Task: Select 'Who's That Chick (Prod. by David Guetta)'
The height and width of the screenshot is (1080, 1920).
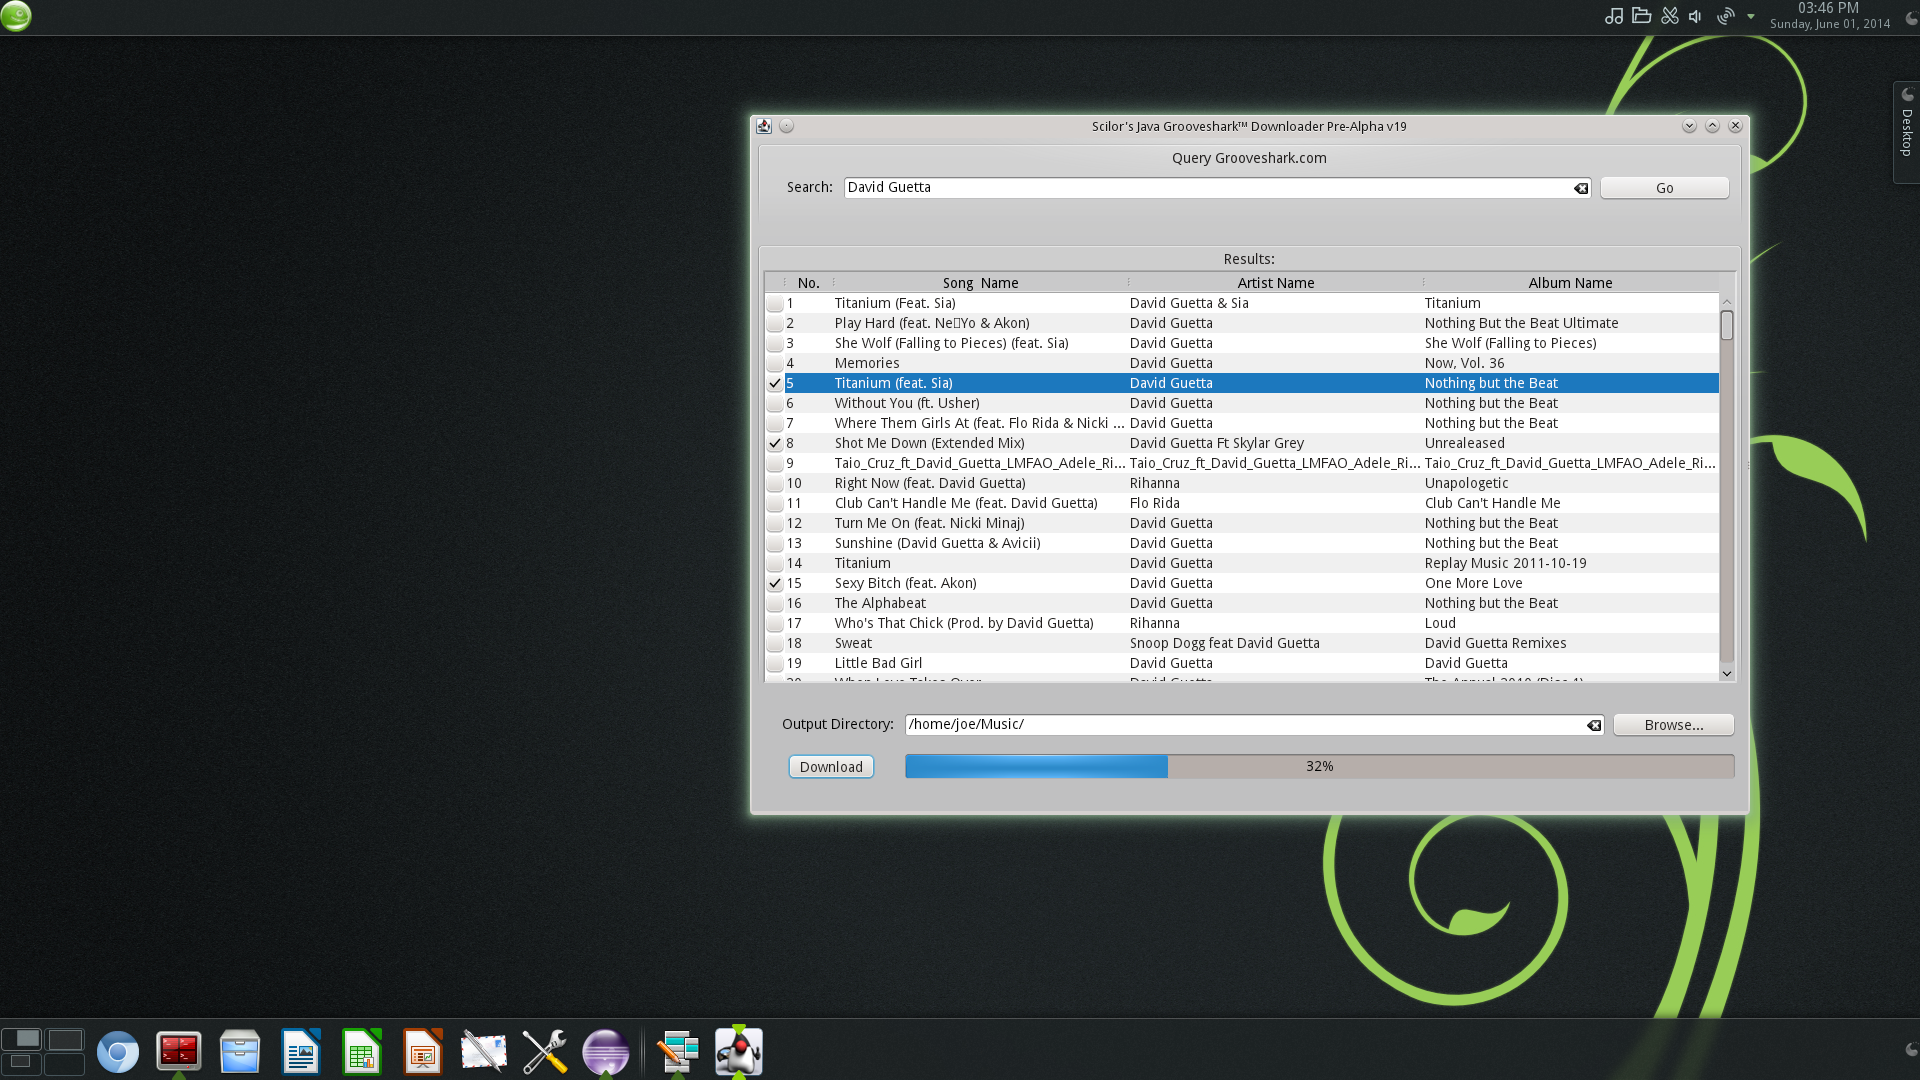Action: click(x=964, y=623)
